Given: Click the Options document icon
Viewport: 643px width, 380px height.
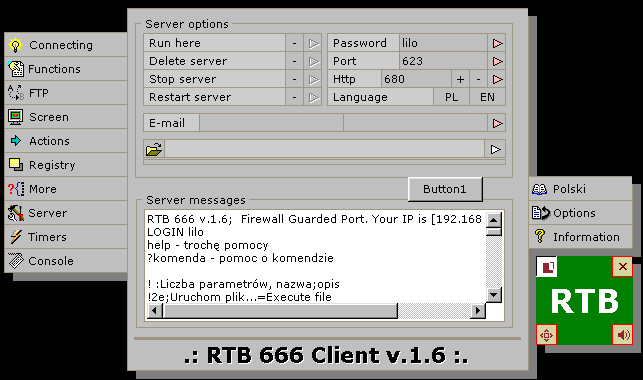Looking at the screenshot, I should pos(540,213).
